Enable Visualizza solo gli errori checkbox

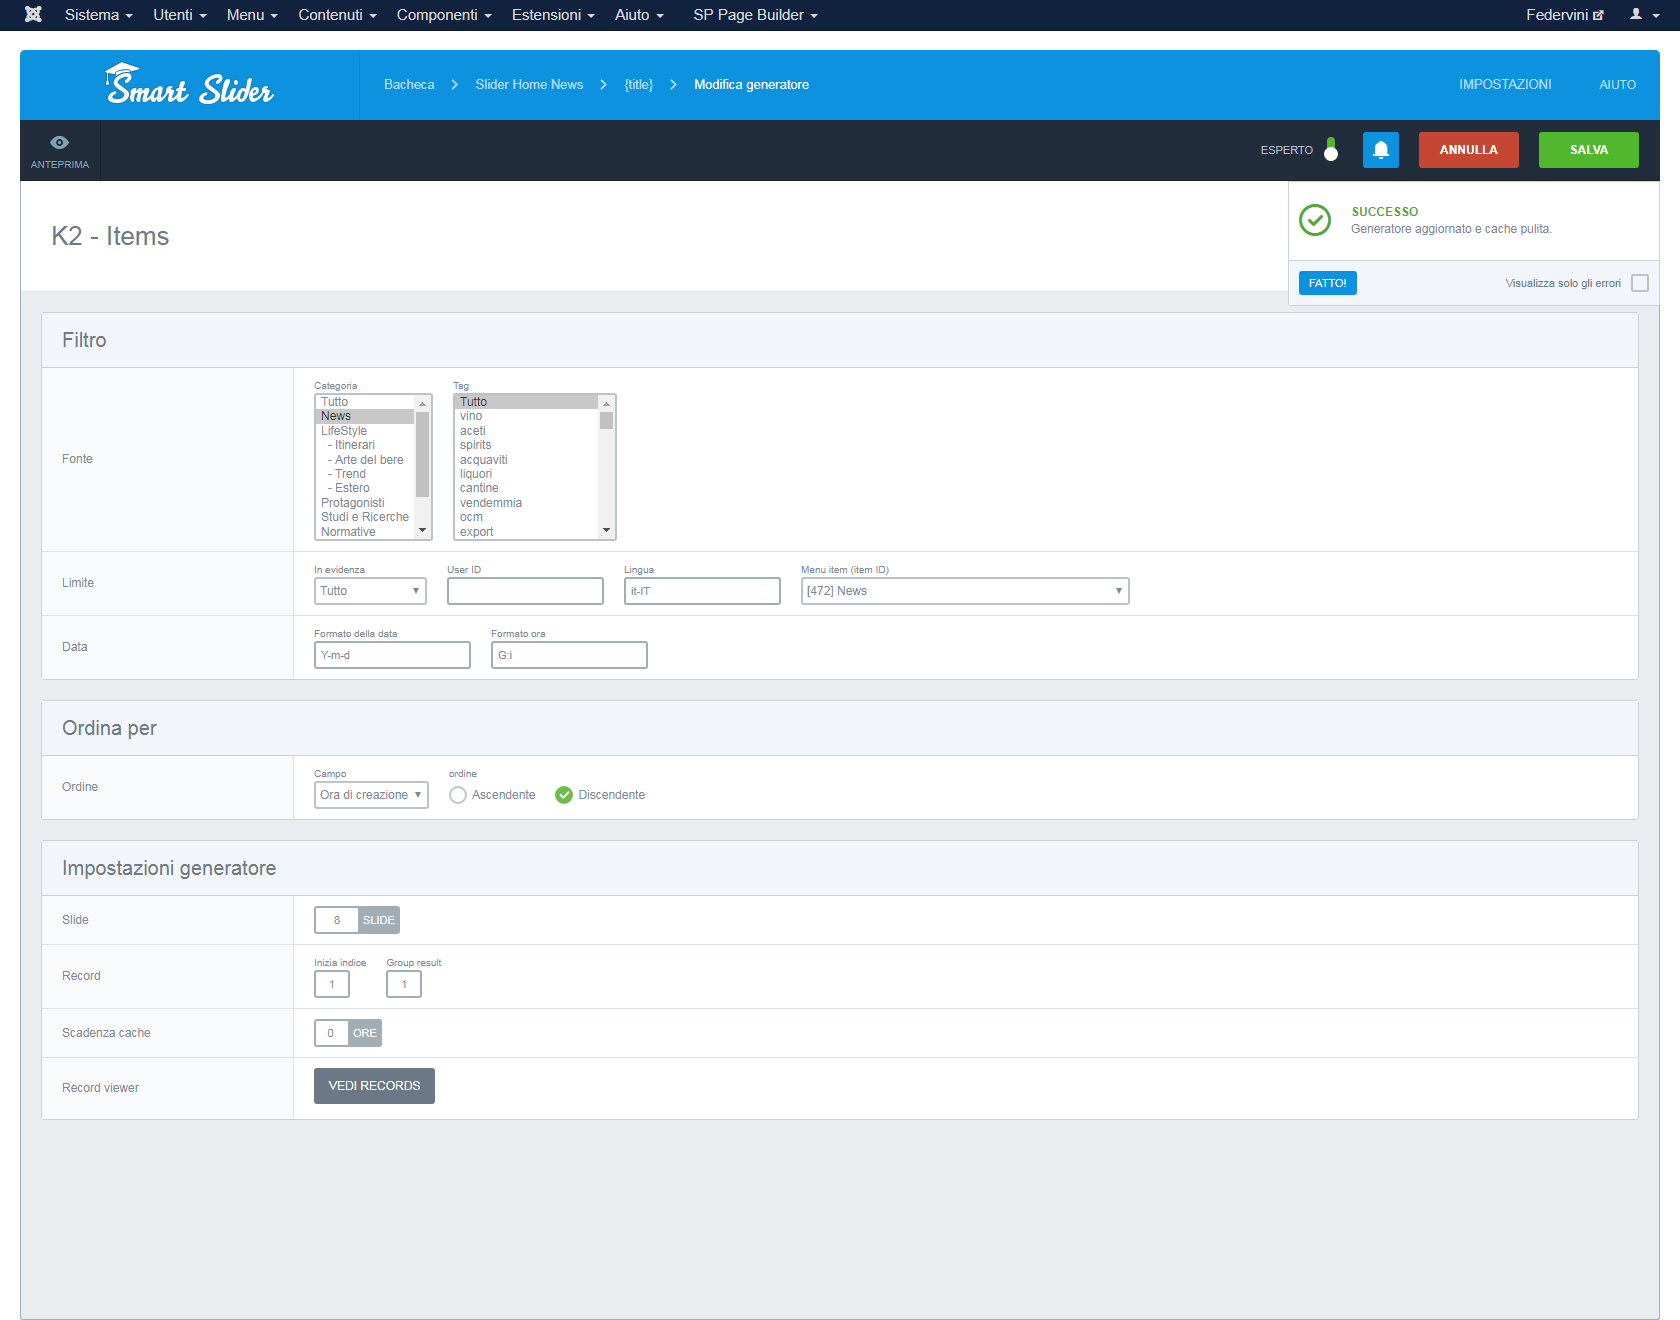[1640, 283]
